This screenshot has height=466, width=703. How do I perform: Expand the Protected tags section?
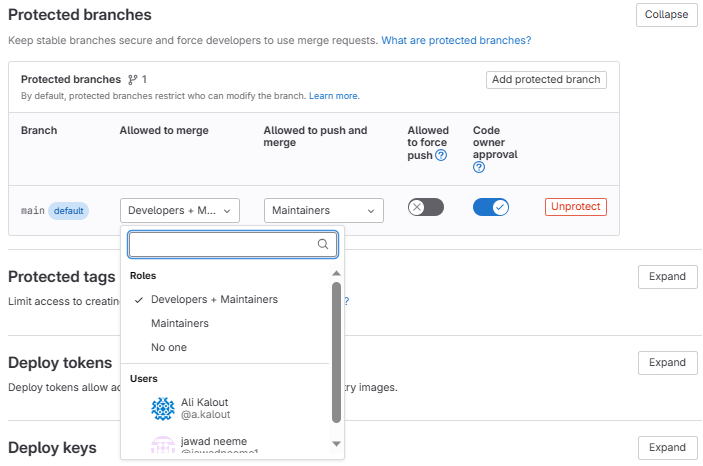click(x=667, y=277)
